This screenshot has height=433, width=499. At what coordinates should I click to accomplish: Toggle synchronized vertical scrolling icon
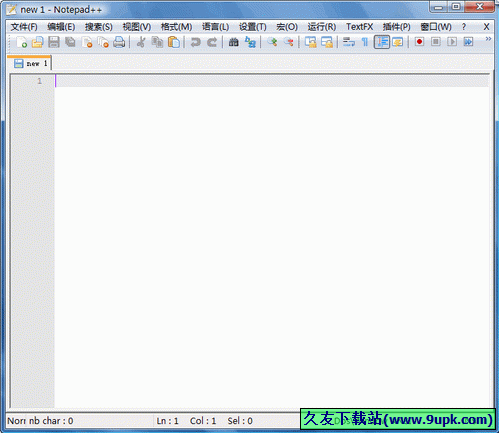click(311, 42)
